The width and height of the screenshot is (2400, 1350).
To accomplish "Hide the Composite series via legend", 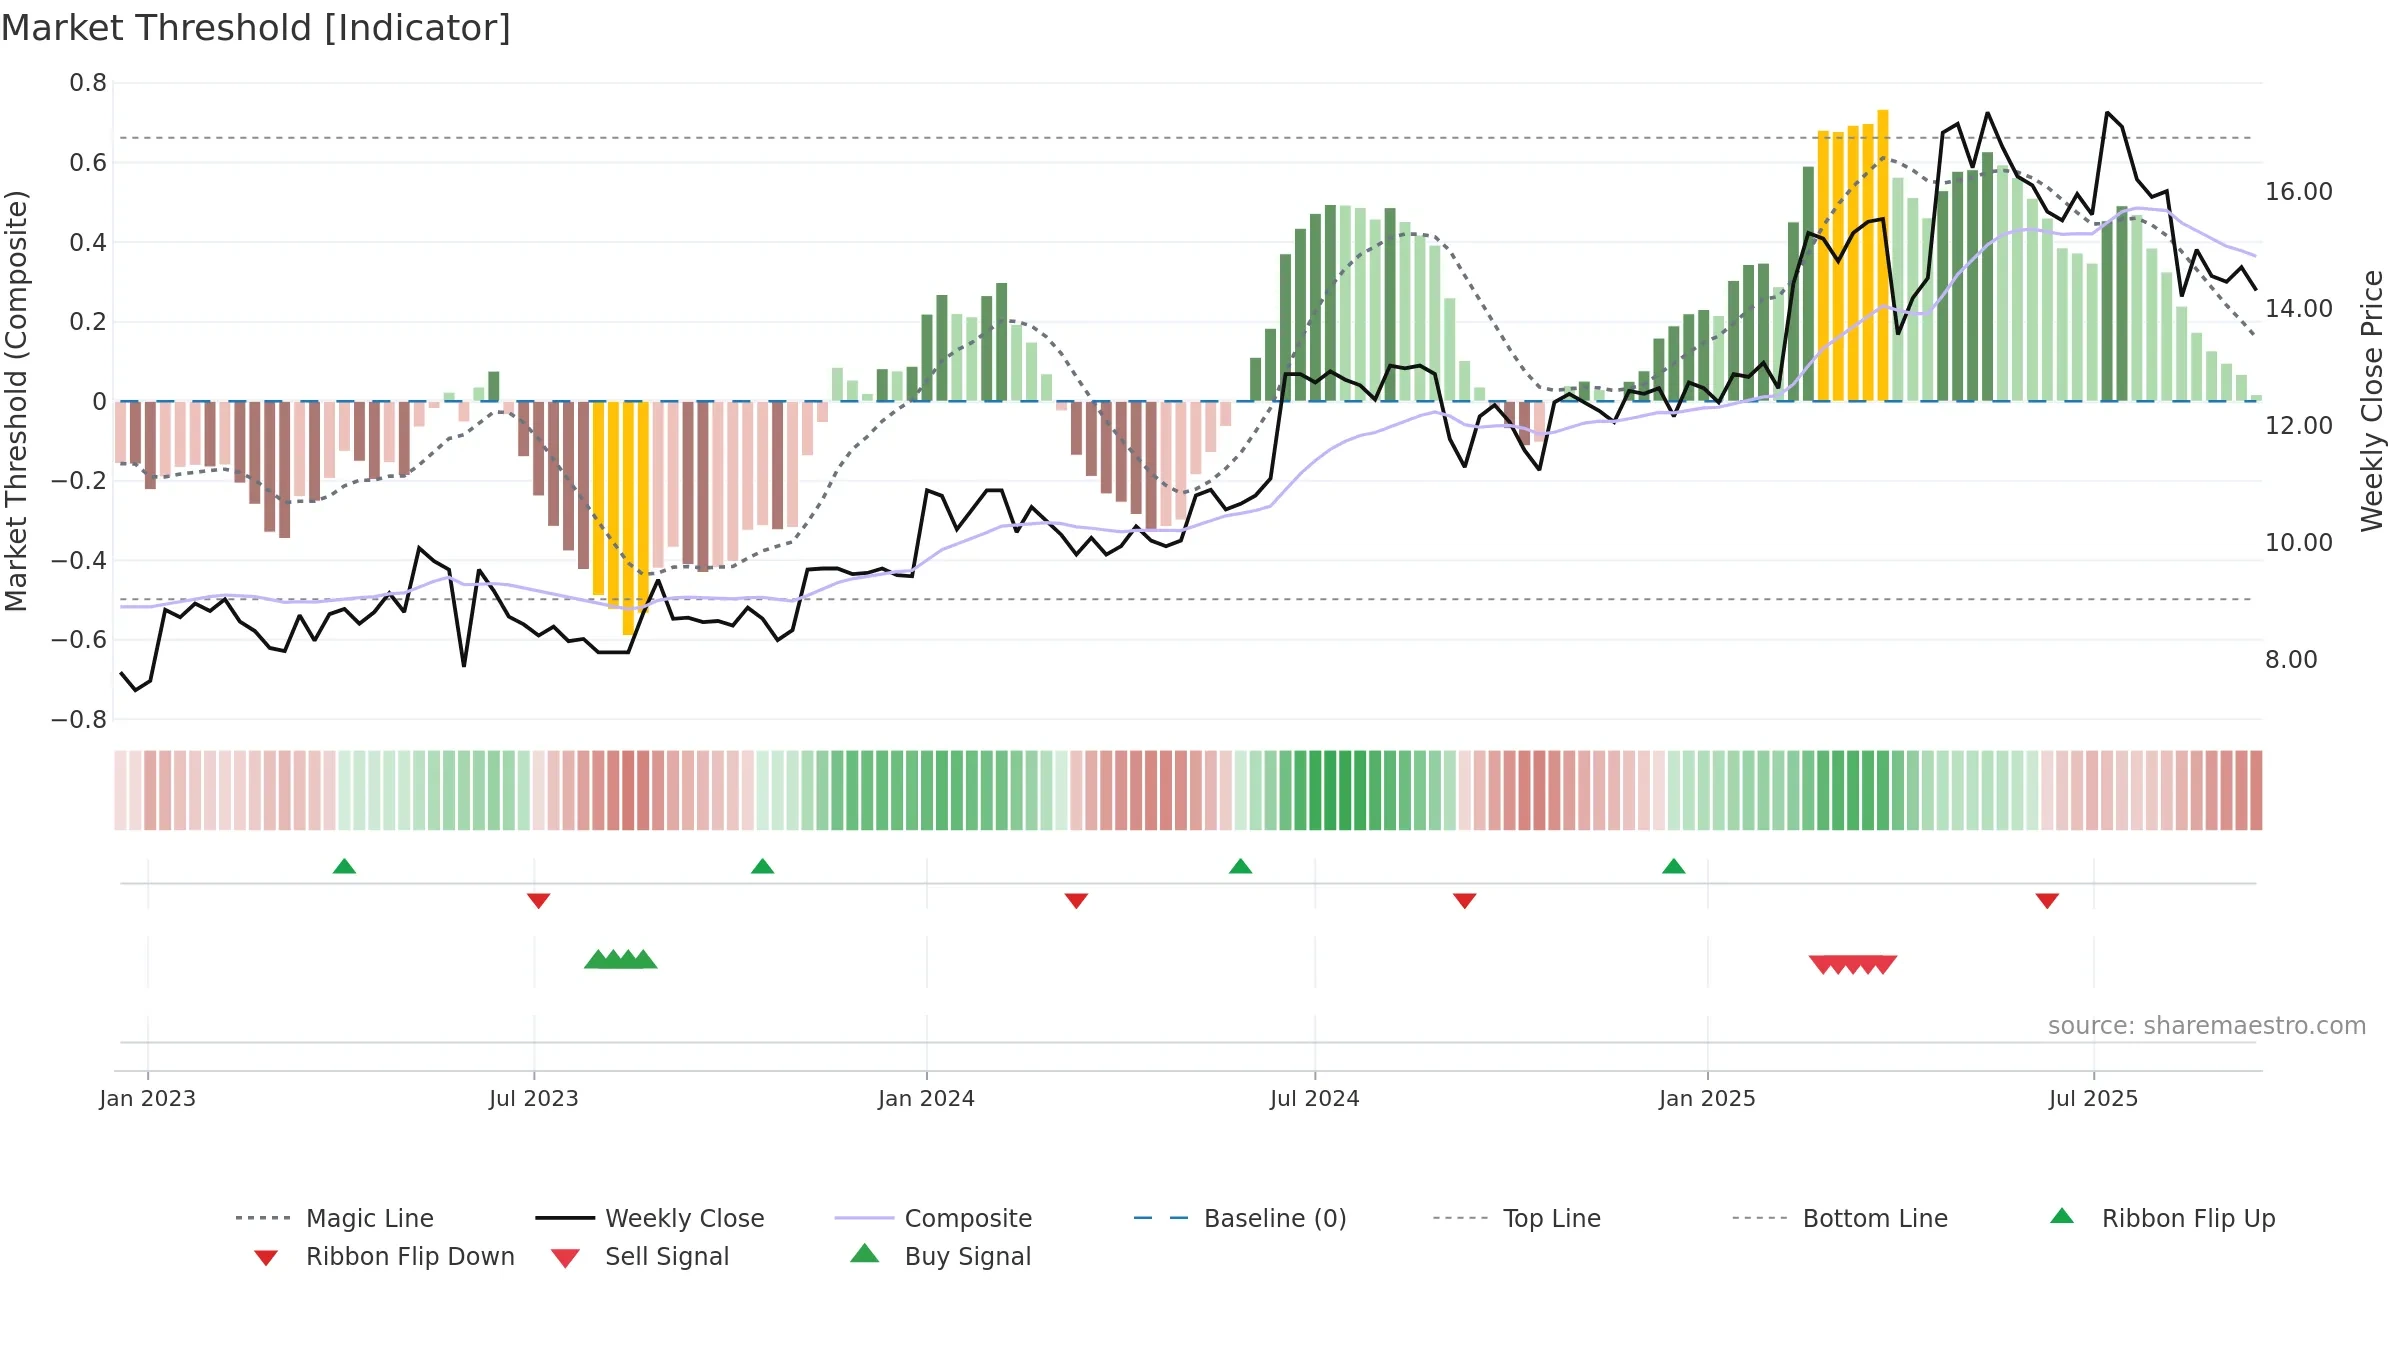I will coord(933,1218).
